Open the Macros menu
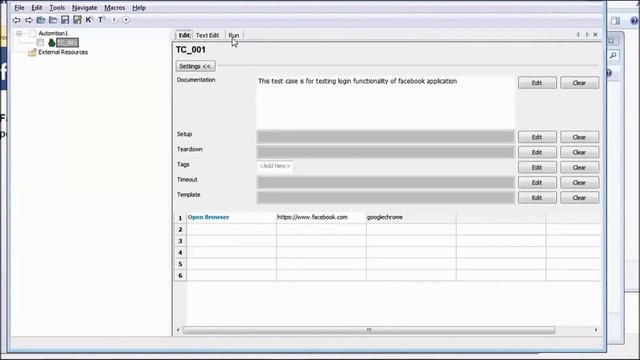This screenshot has width=640, height=360. [115, 8]
